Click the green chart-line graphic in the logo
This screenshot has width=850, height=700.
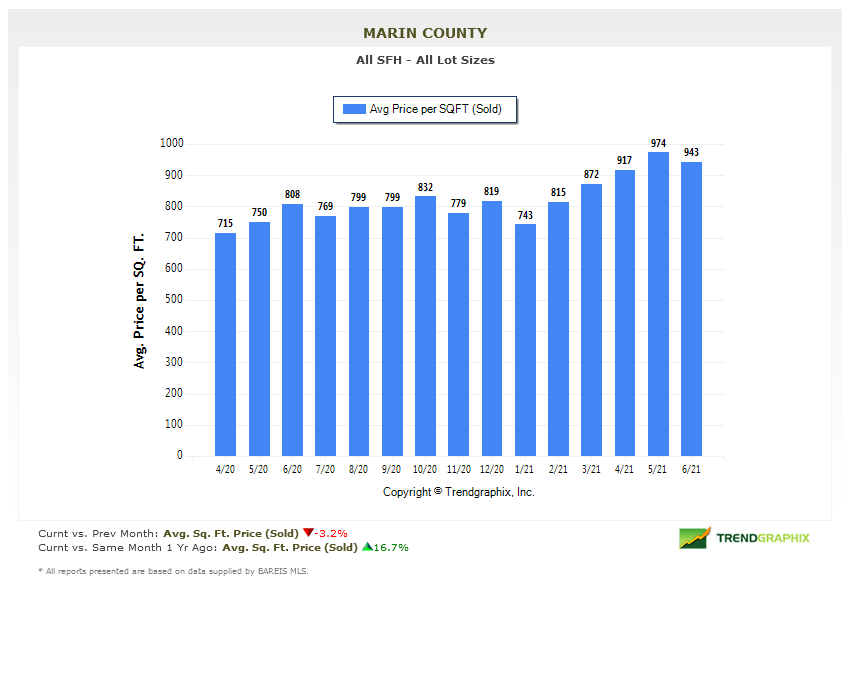[691, 539]
